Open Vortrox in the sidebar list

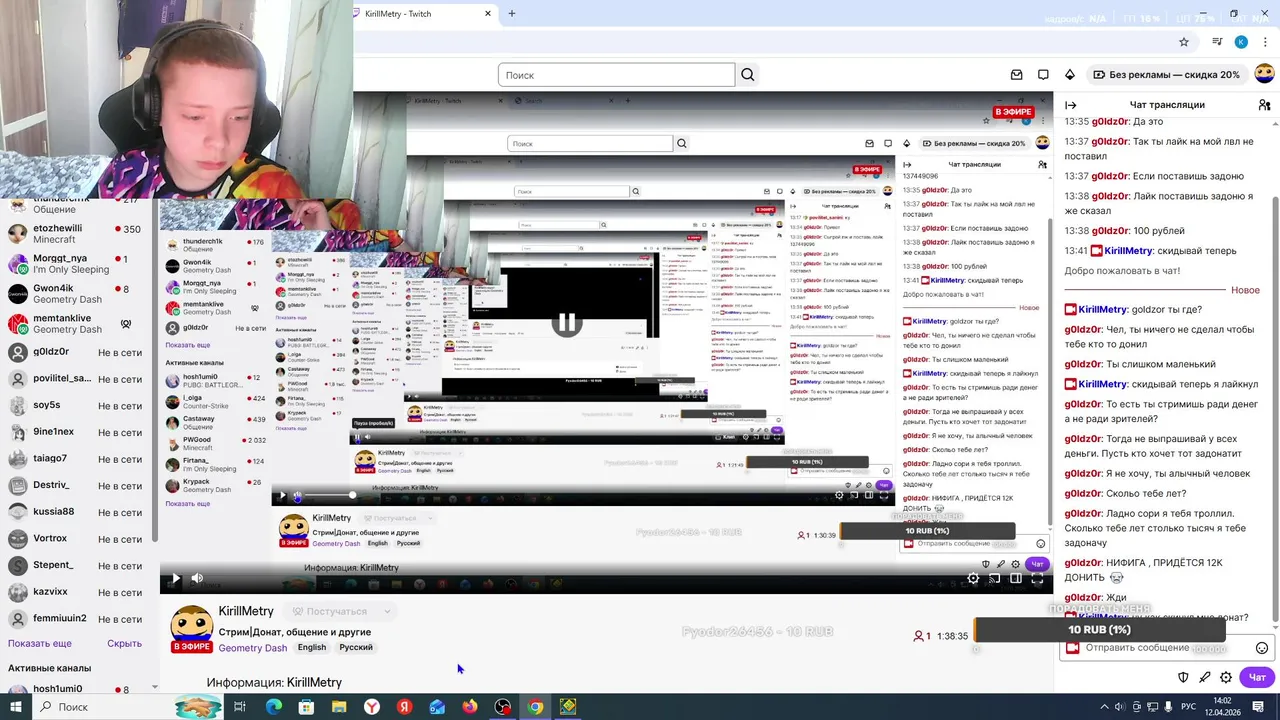click(x=77, y=538)
